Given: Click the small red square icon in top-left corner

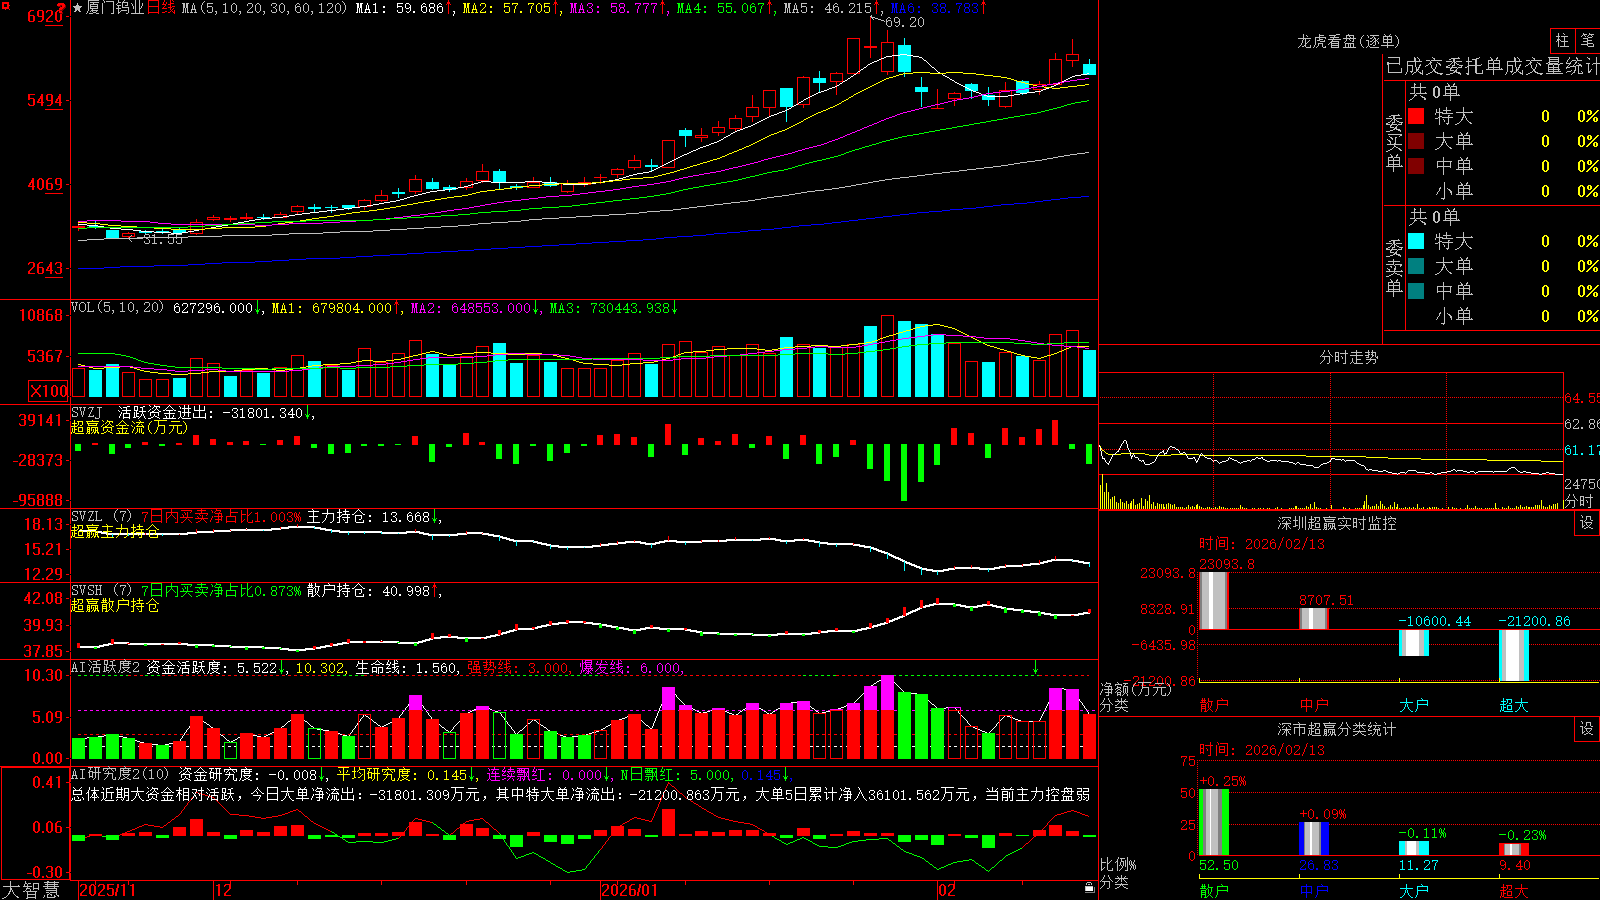Looking at the screenshot, I should point(4,4).
